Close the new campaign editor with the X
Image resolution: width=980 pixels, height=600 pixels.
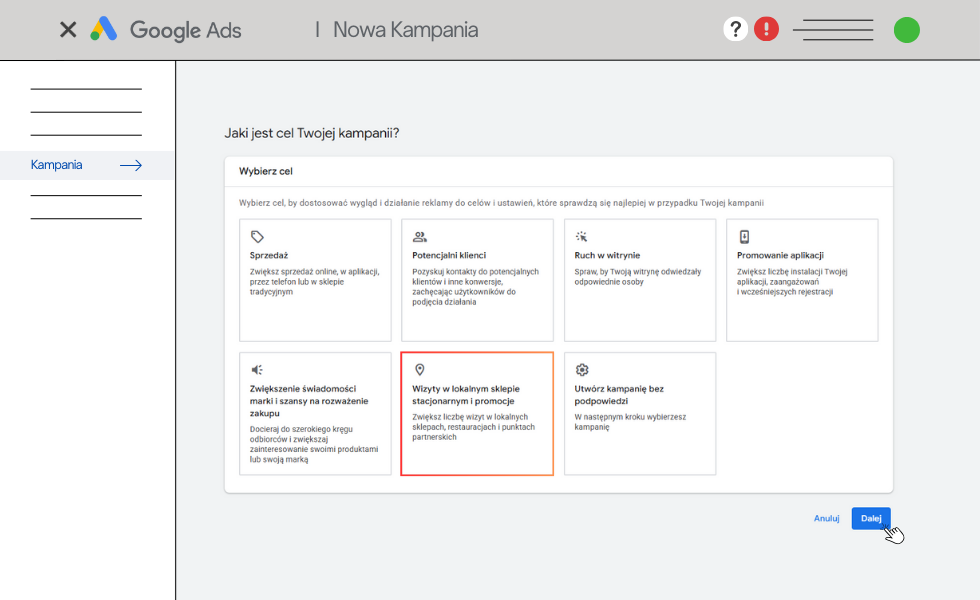[x=67, y=29]
